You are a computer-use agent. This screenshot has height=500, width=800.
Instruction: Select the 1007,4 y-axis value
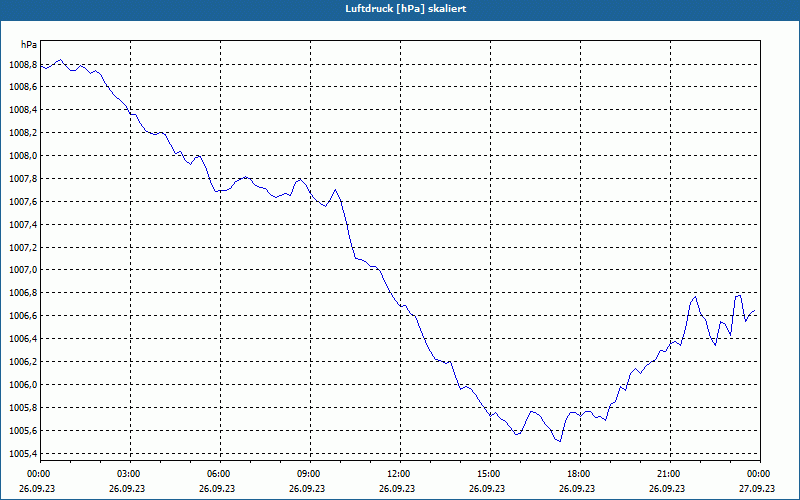23,225
